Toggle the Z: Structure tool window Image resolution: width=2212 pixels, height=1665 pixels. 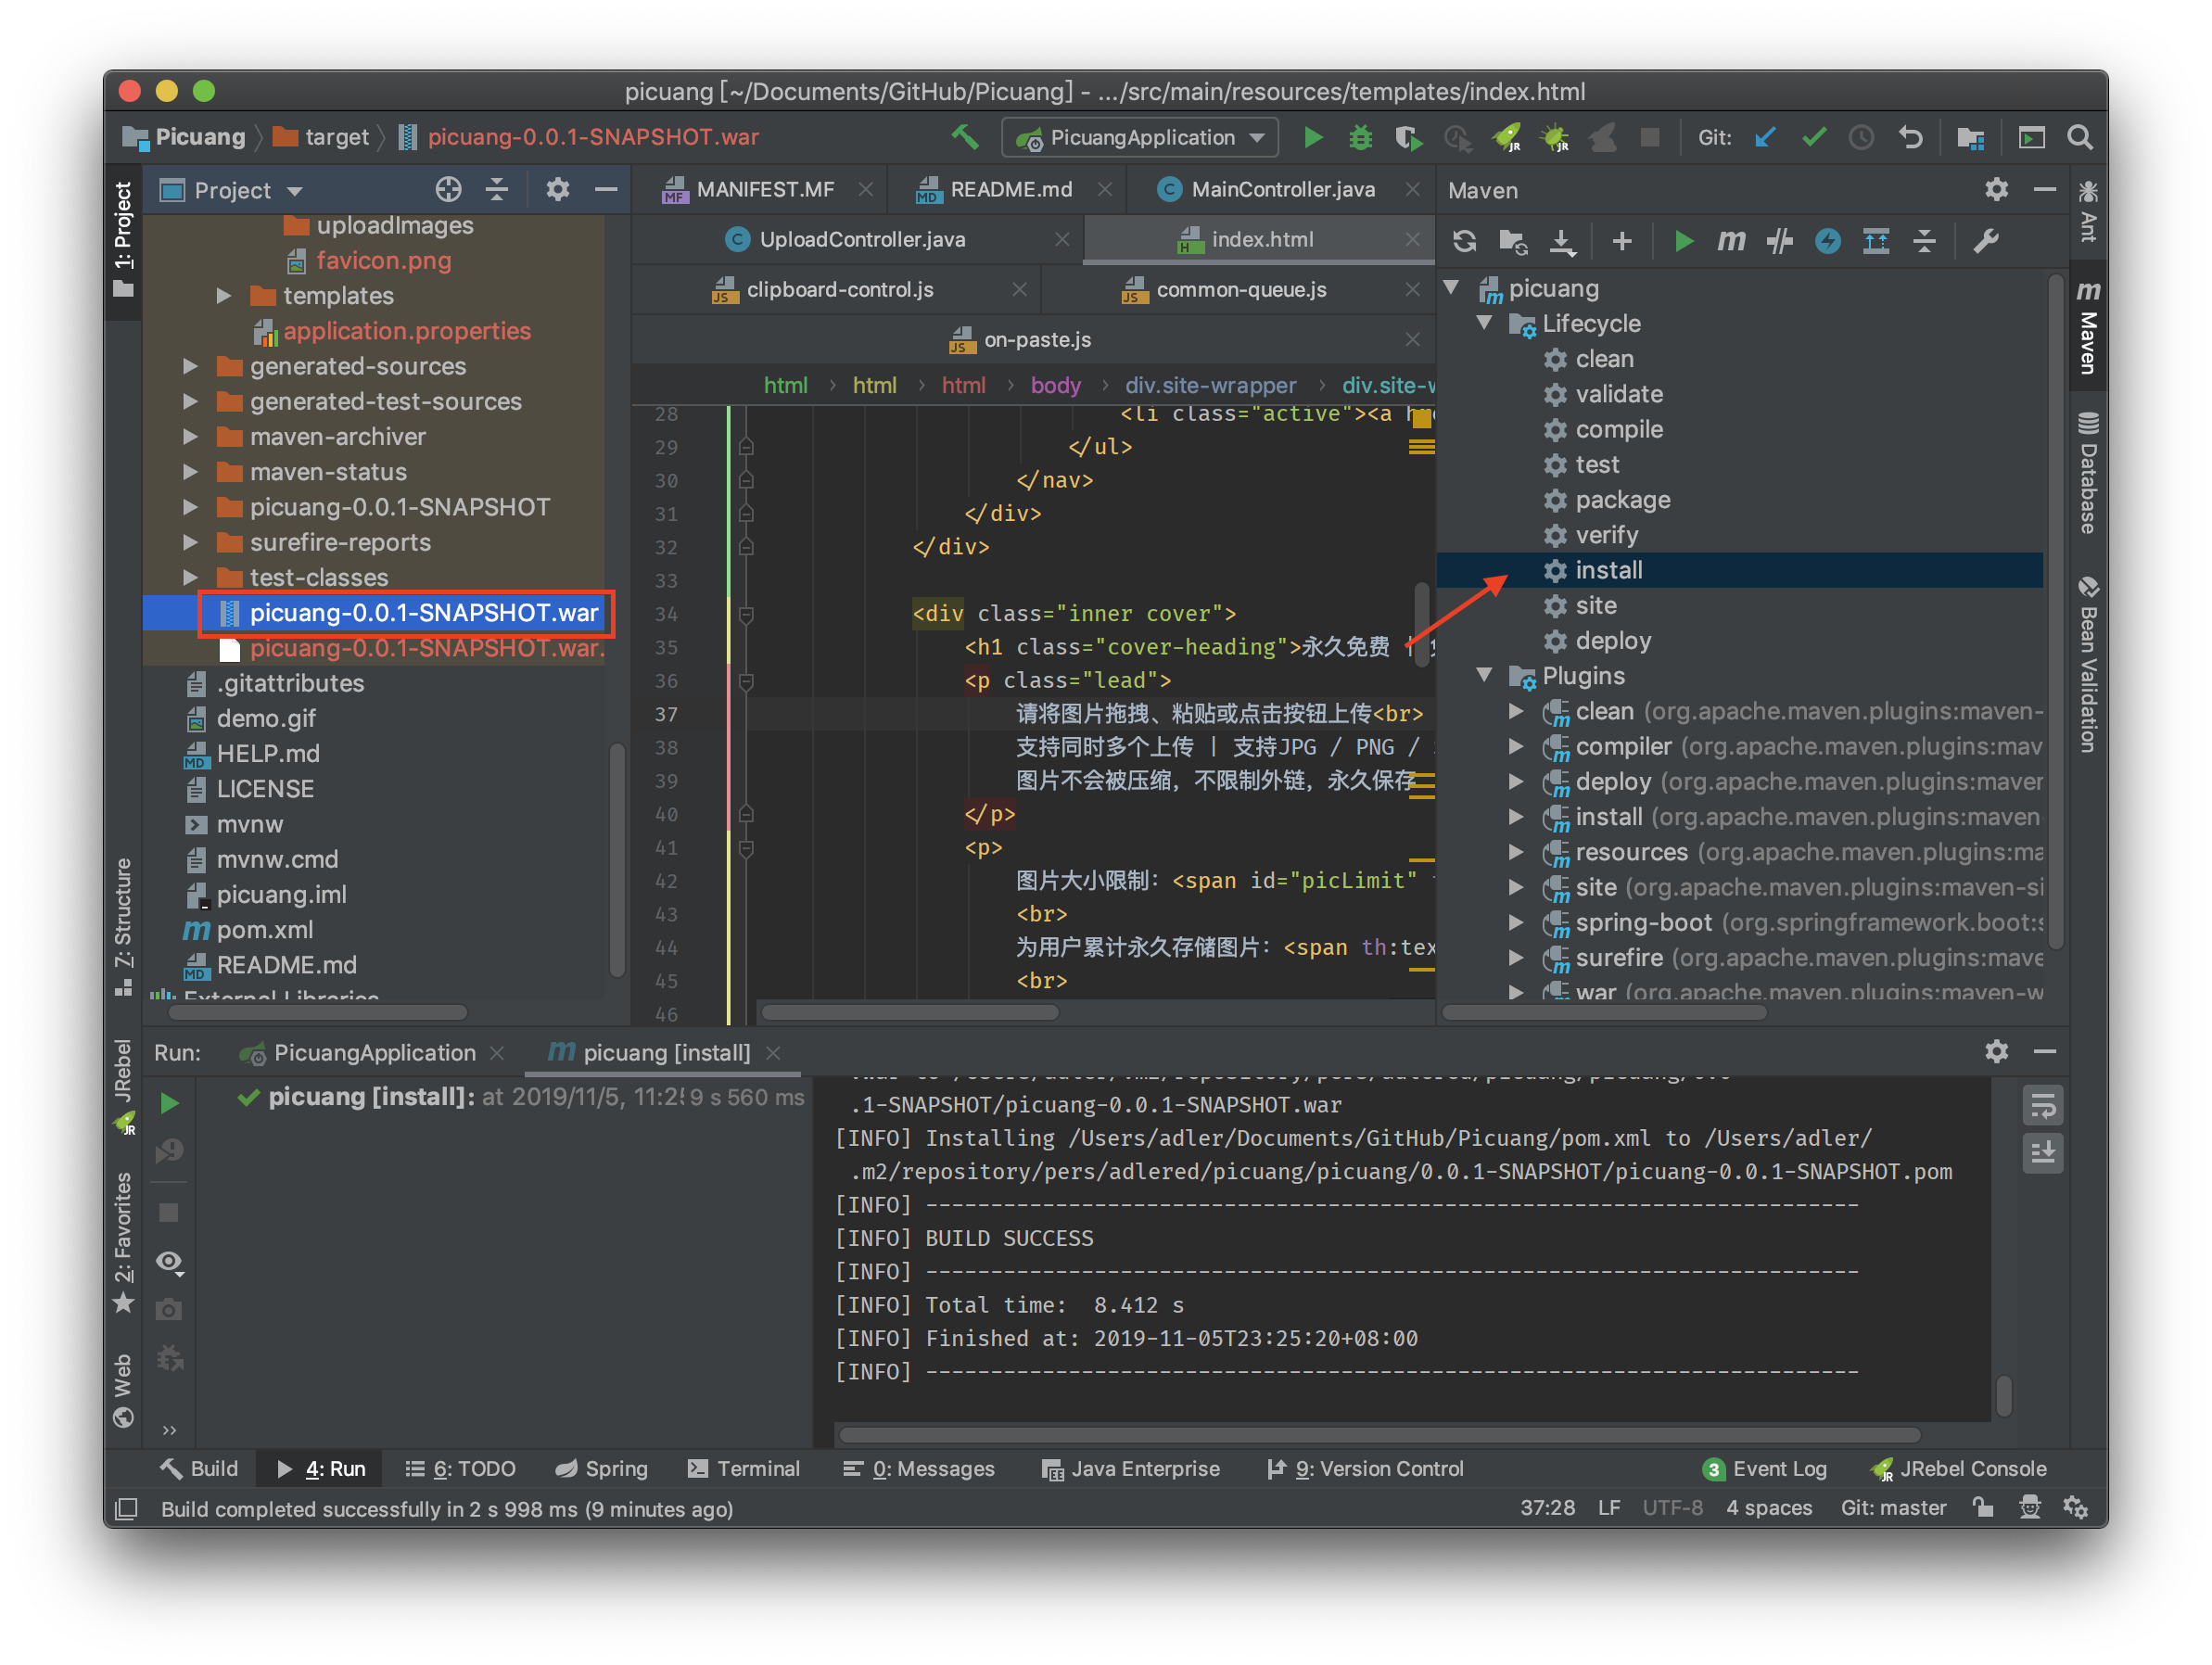pos(123,926)
